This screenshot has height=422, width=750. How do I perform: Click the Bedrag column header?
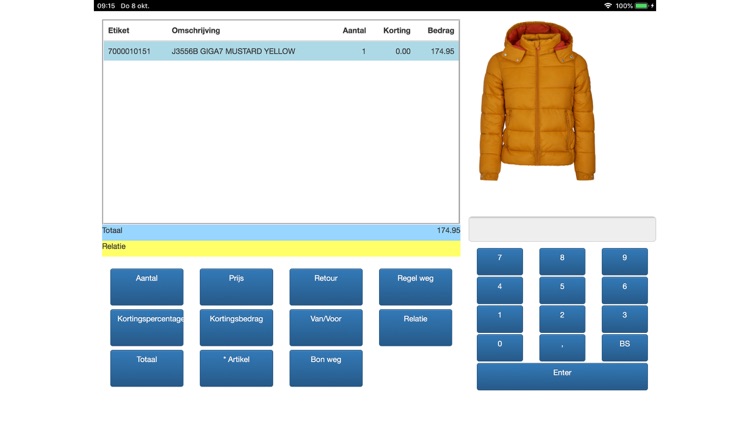click(x=441, y=31)
